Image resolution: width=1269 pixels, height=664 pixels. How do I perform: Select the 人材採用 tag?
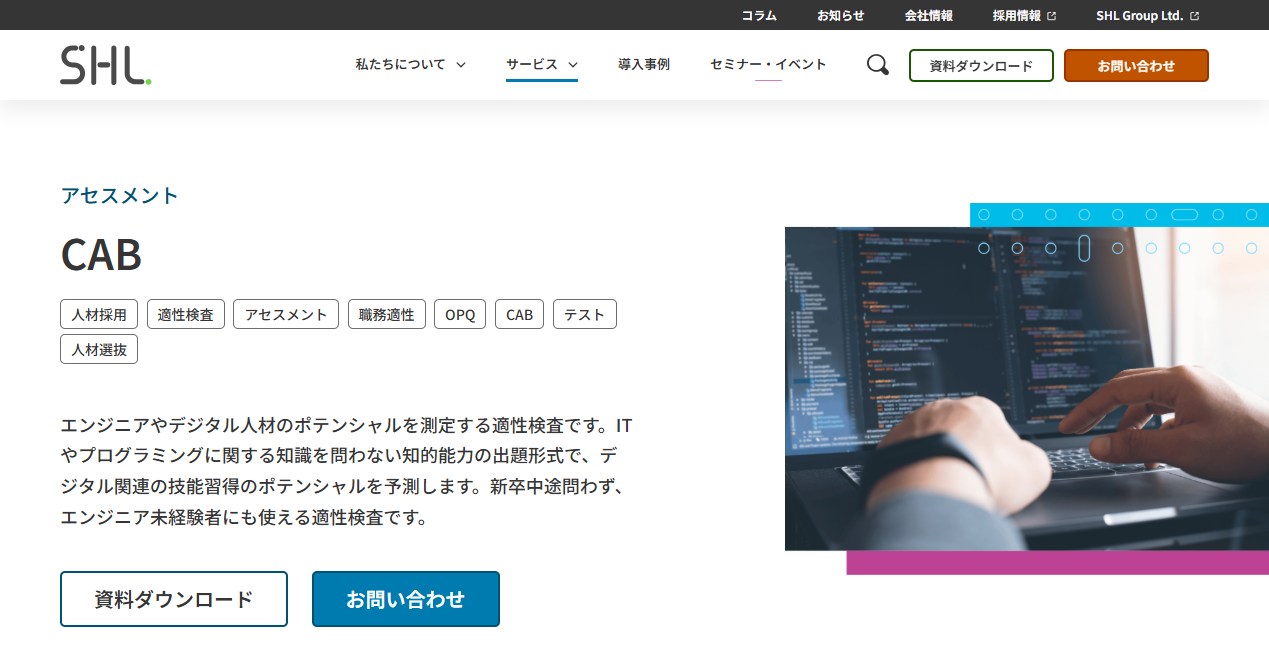click(x=99, y=314)
